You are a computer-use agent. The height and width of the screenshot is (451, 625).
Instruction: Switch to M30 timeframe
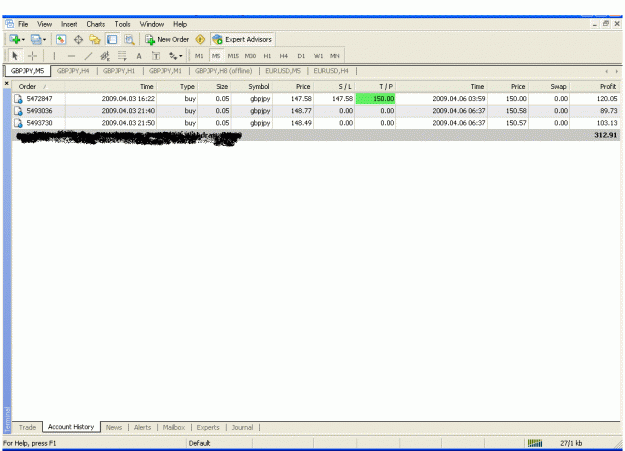[x=250, y=56]
